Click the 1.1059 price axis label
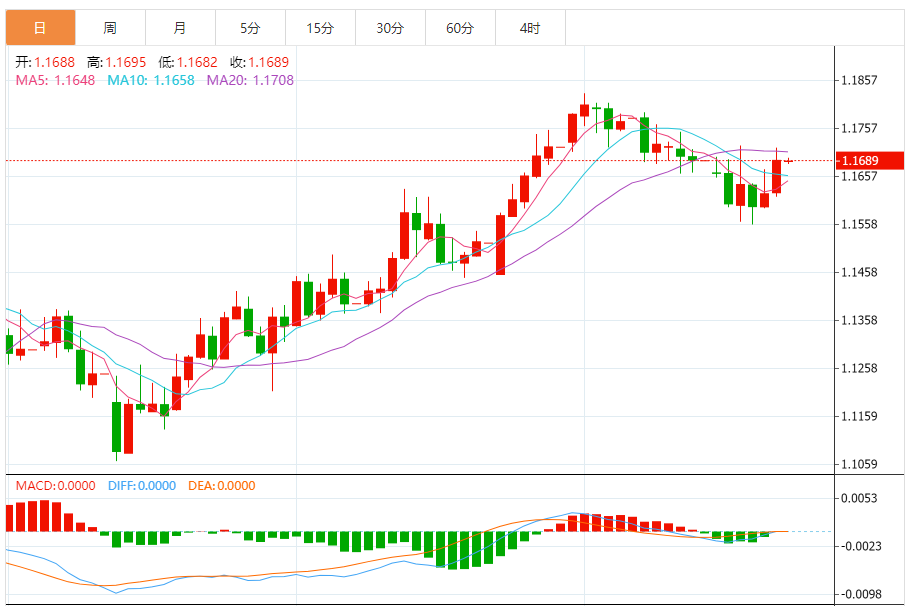 pos(859,464)
